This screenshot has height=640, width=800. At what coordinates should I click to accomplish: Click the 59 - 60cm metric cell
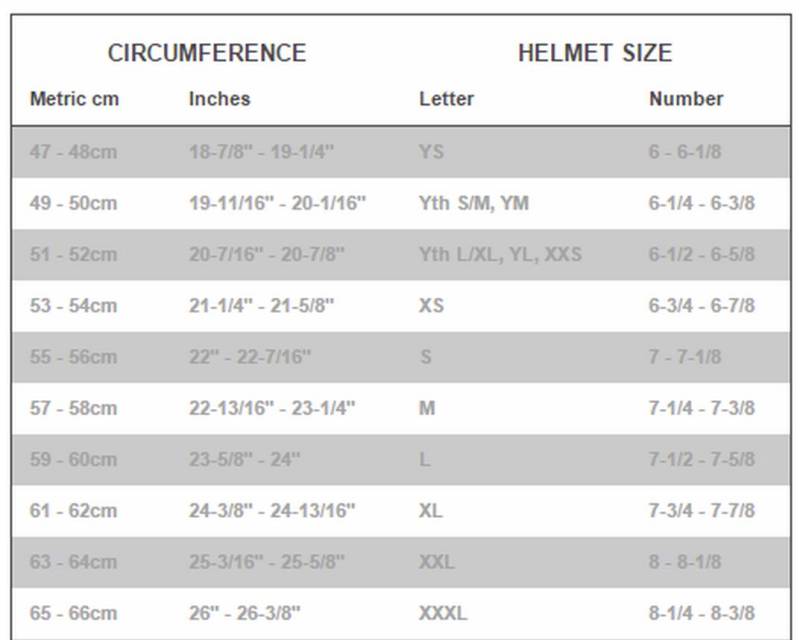[x=73, y=460]
